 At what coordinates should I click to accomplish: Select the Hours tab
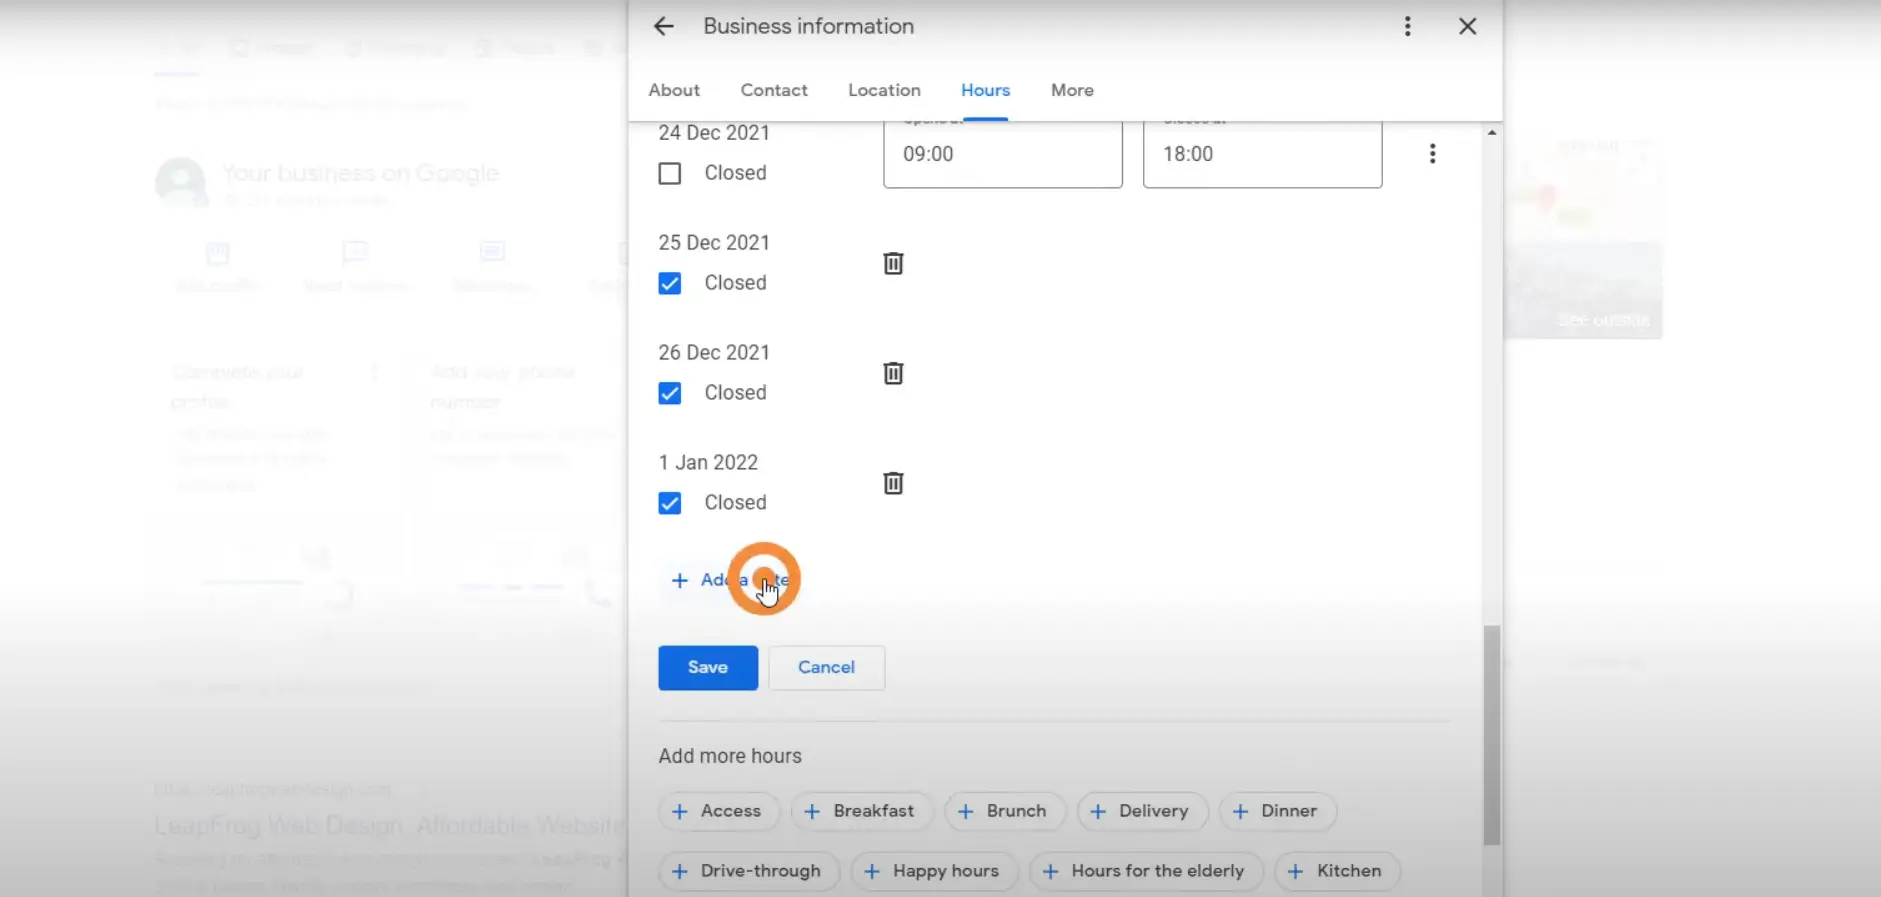pyautogui.click(x=985, y=90)
